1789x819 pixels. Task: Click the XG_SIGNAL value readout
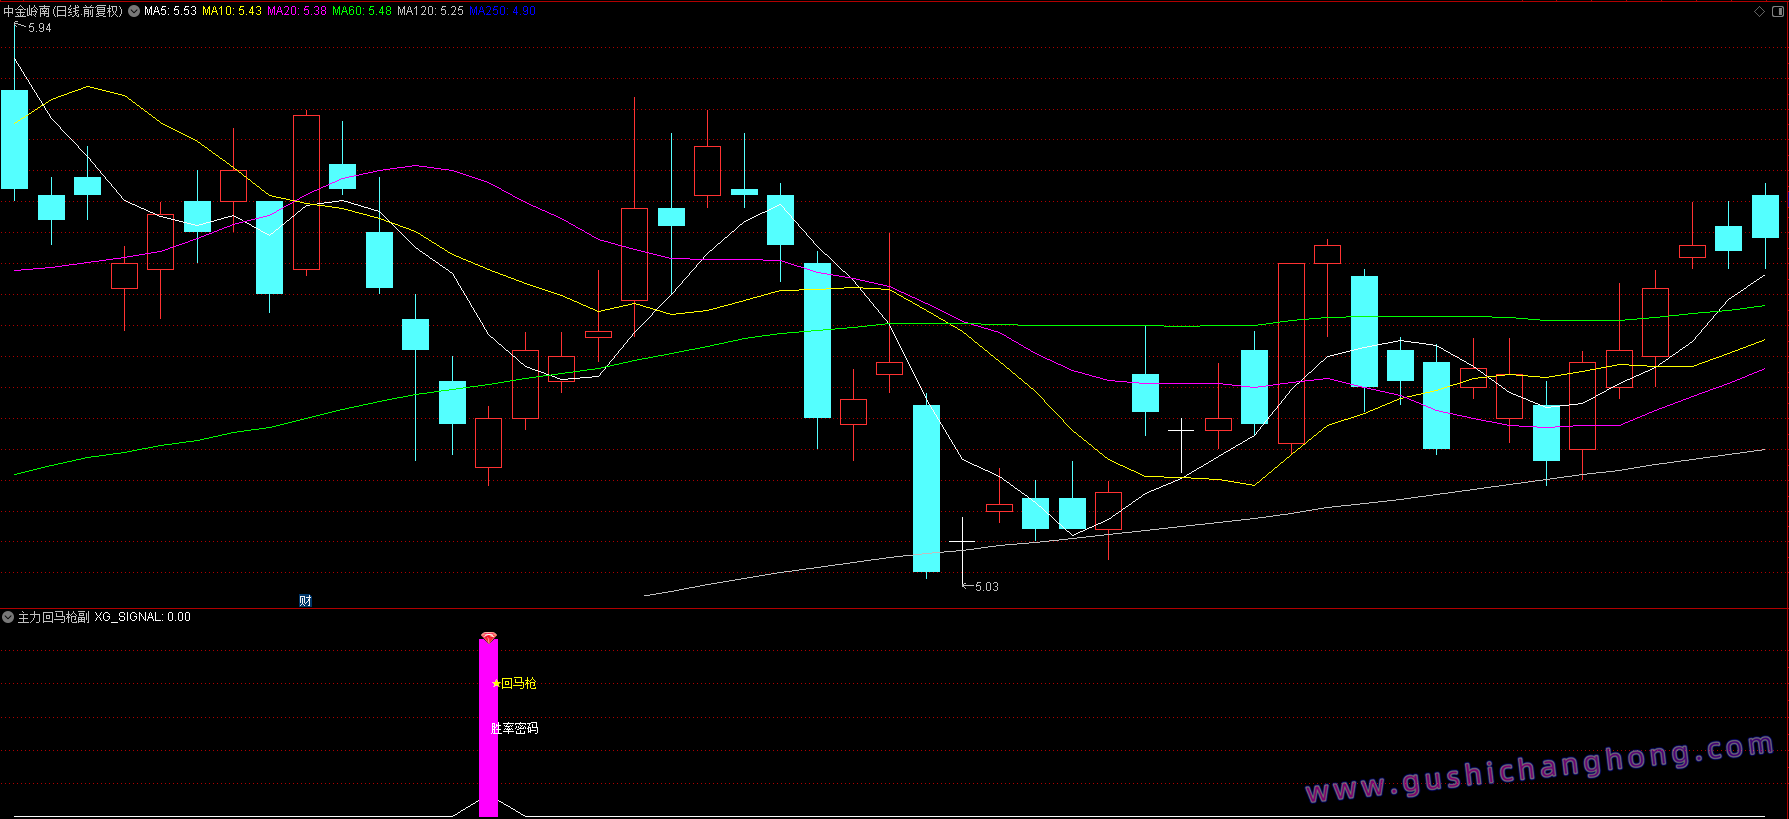click(142, 617)
